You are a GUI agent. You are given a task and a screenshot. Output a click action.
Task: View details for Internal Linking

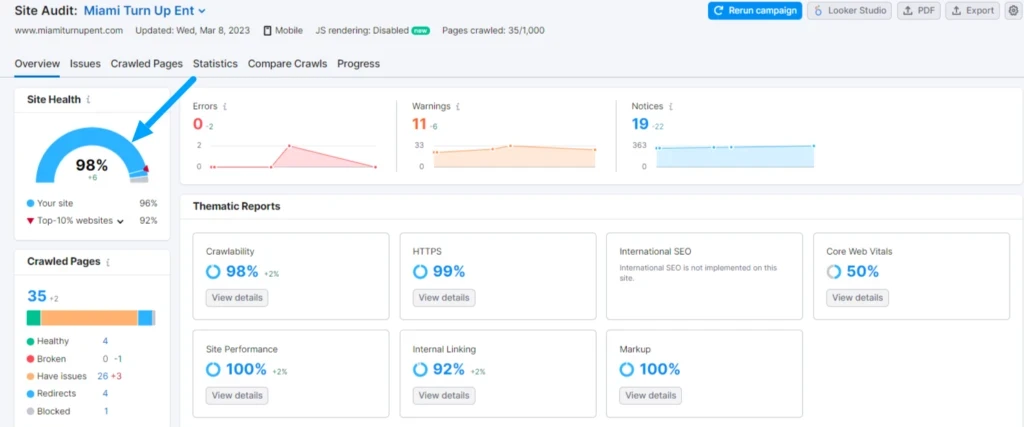444,396
